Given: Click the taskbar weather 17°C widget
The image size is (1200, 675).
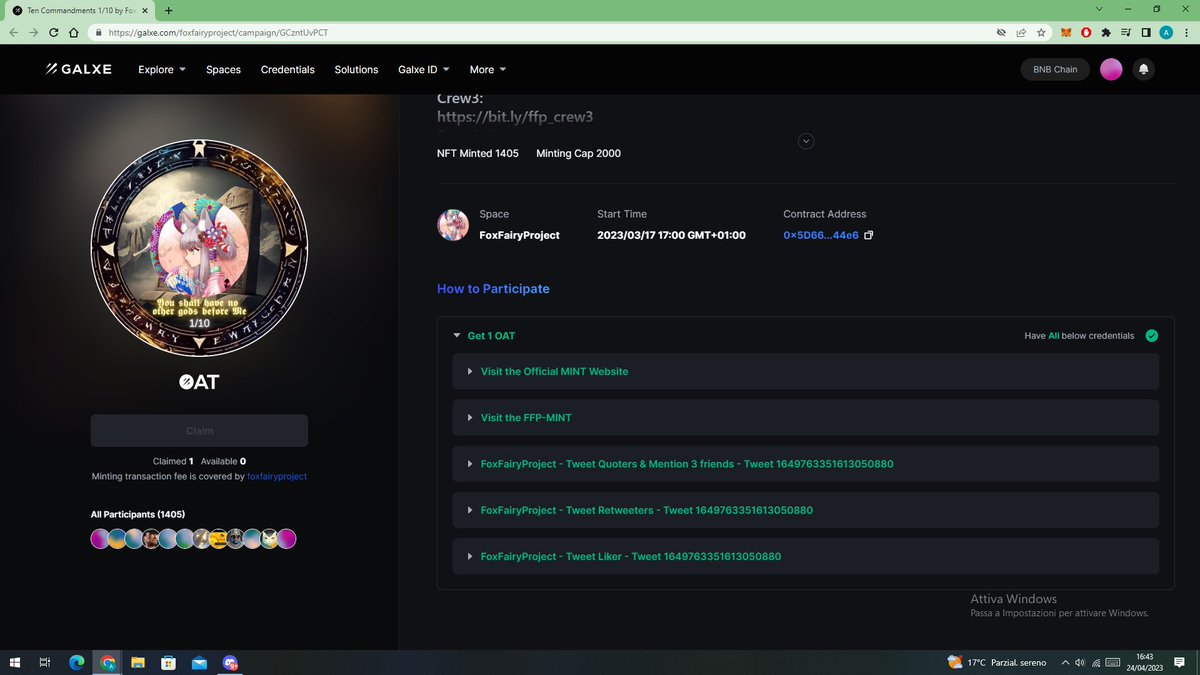Looking at the screenshot, I should click(x=996, y=662).
